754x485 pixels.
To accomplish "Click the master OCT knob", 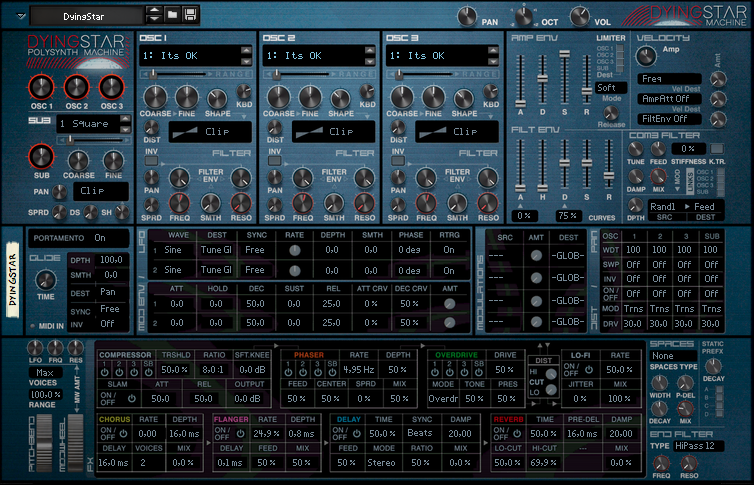I will 524,17.
